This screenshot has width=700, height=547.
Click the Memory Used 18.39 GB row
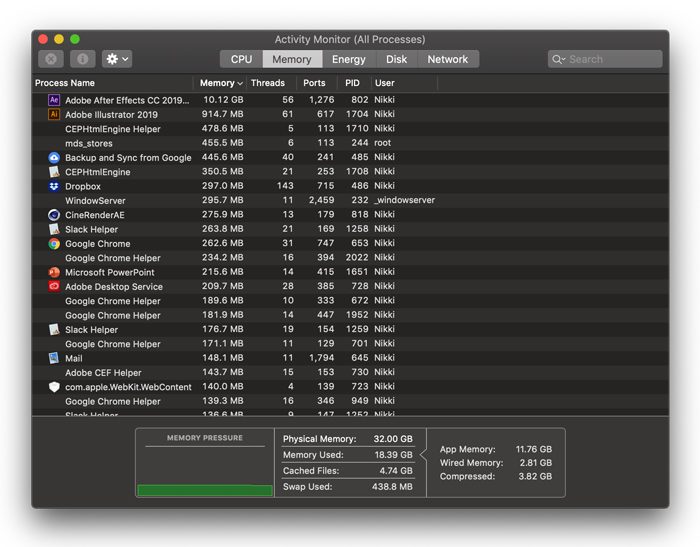[x=348, y=455]
